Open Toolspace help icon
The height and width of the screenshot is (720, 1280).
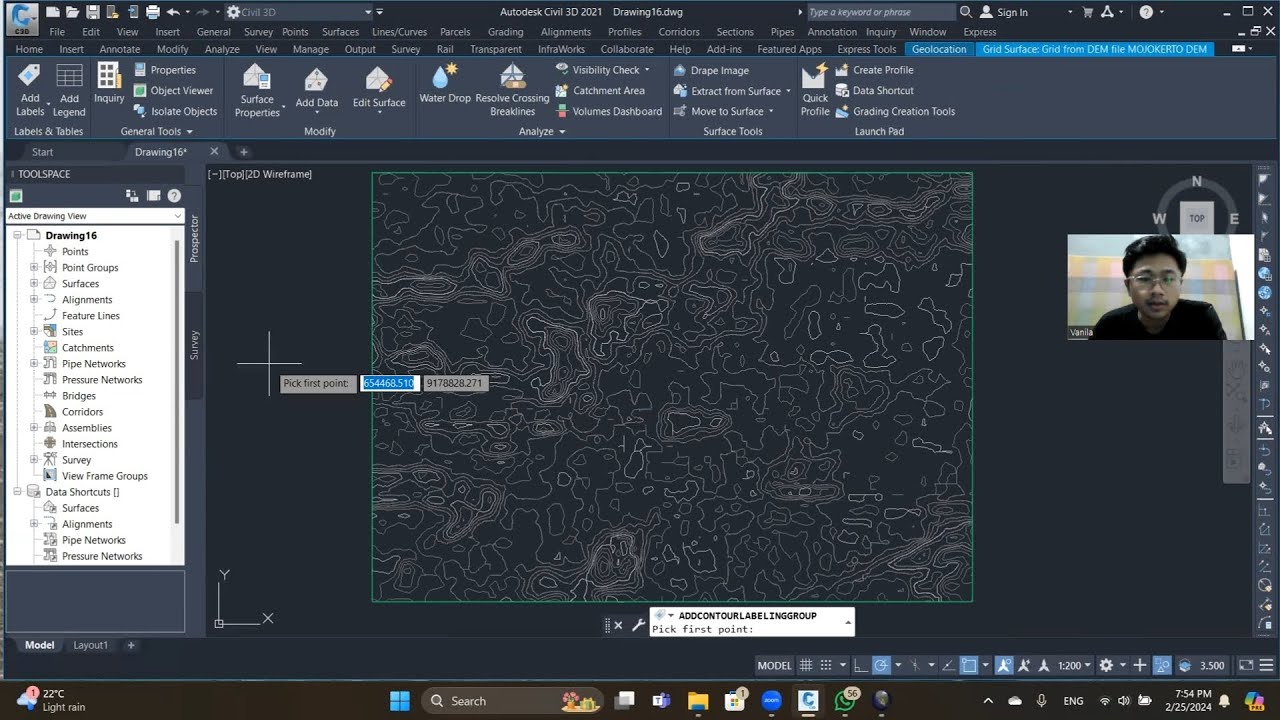[x=174, y=196]
